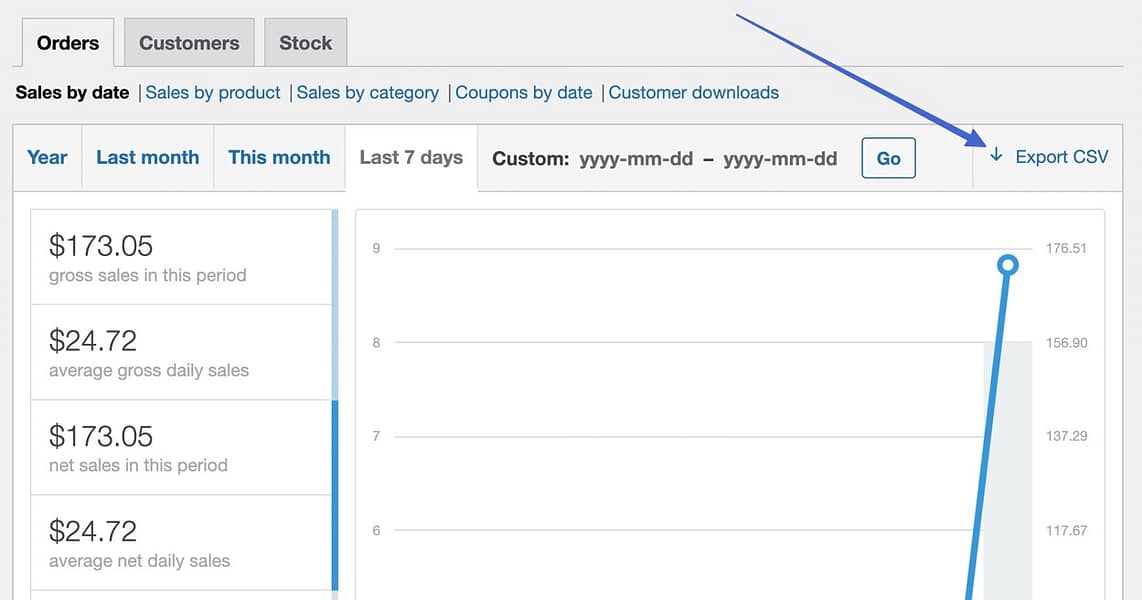Screen dimensions: 1142x600
Task: Select the Last 7 days range
Action: click(x=410, y=157)
